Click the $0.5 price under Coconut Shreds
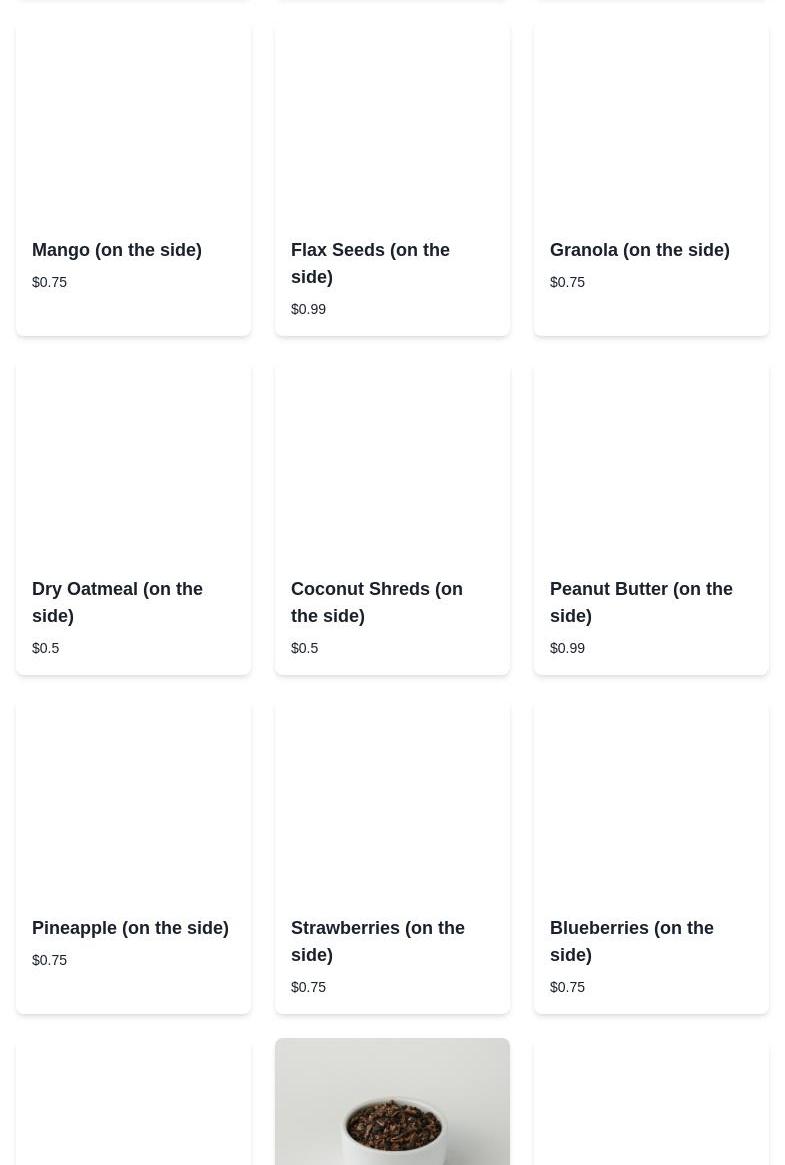The width and height of the screenshot is (785, 1165). tap(304, 648)
